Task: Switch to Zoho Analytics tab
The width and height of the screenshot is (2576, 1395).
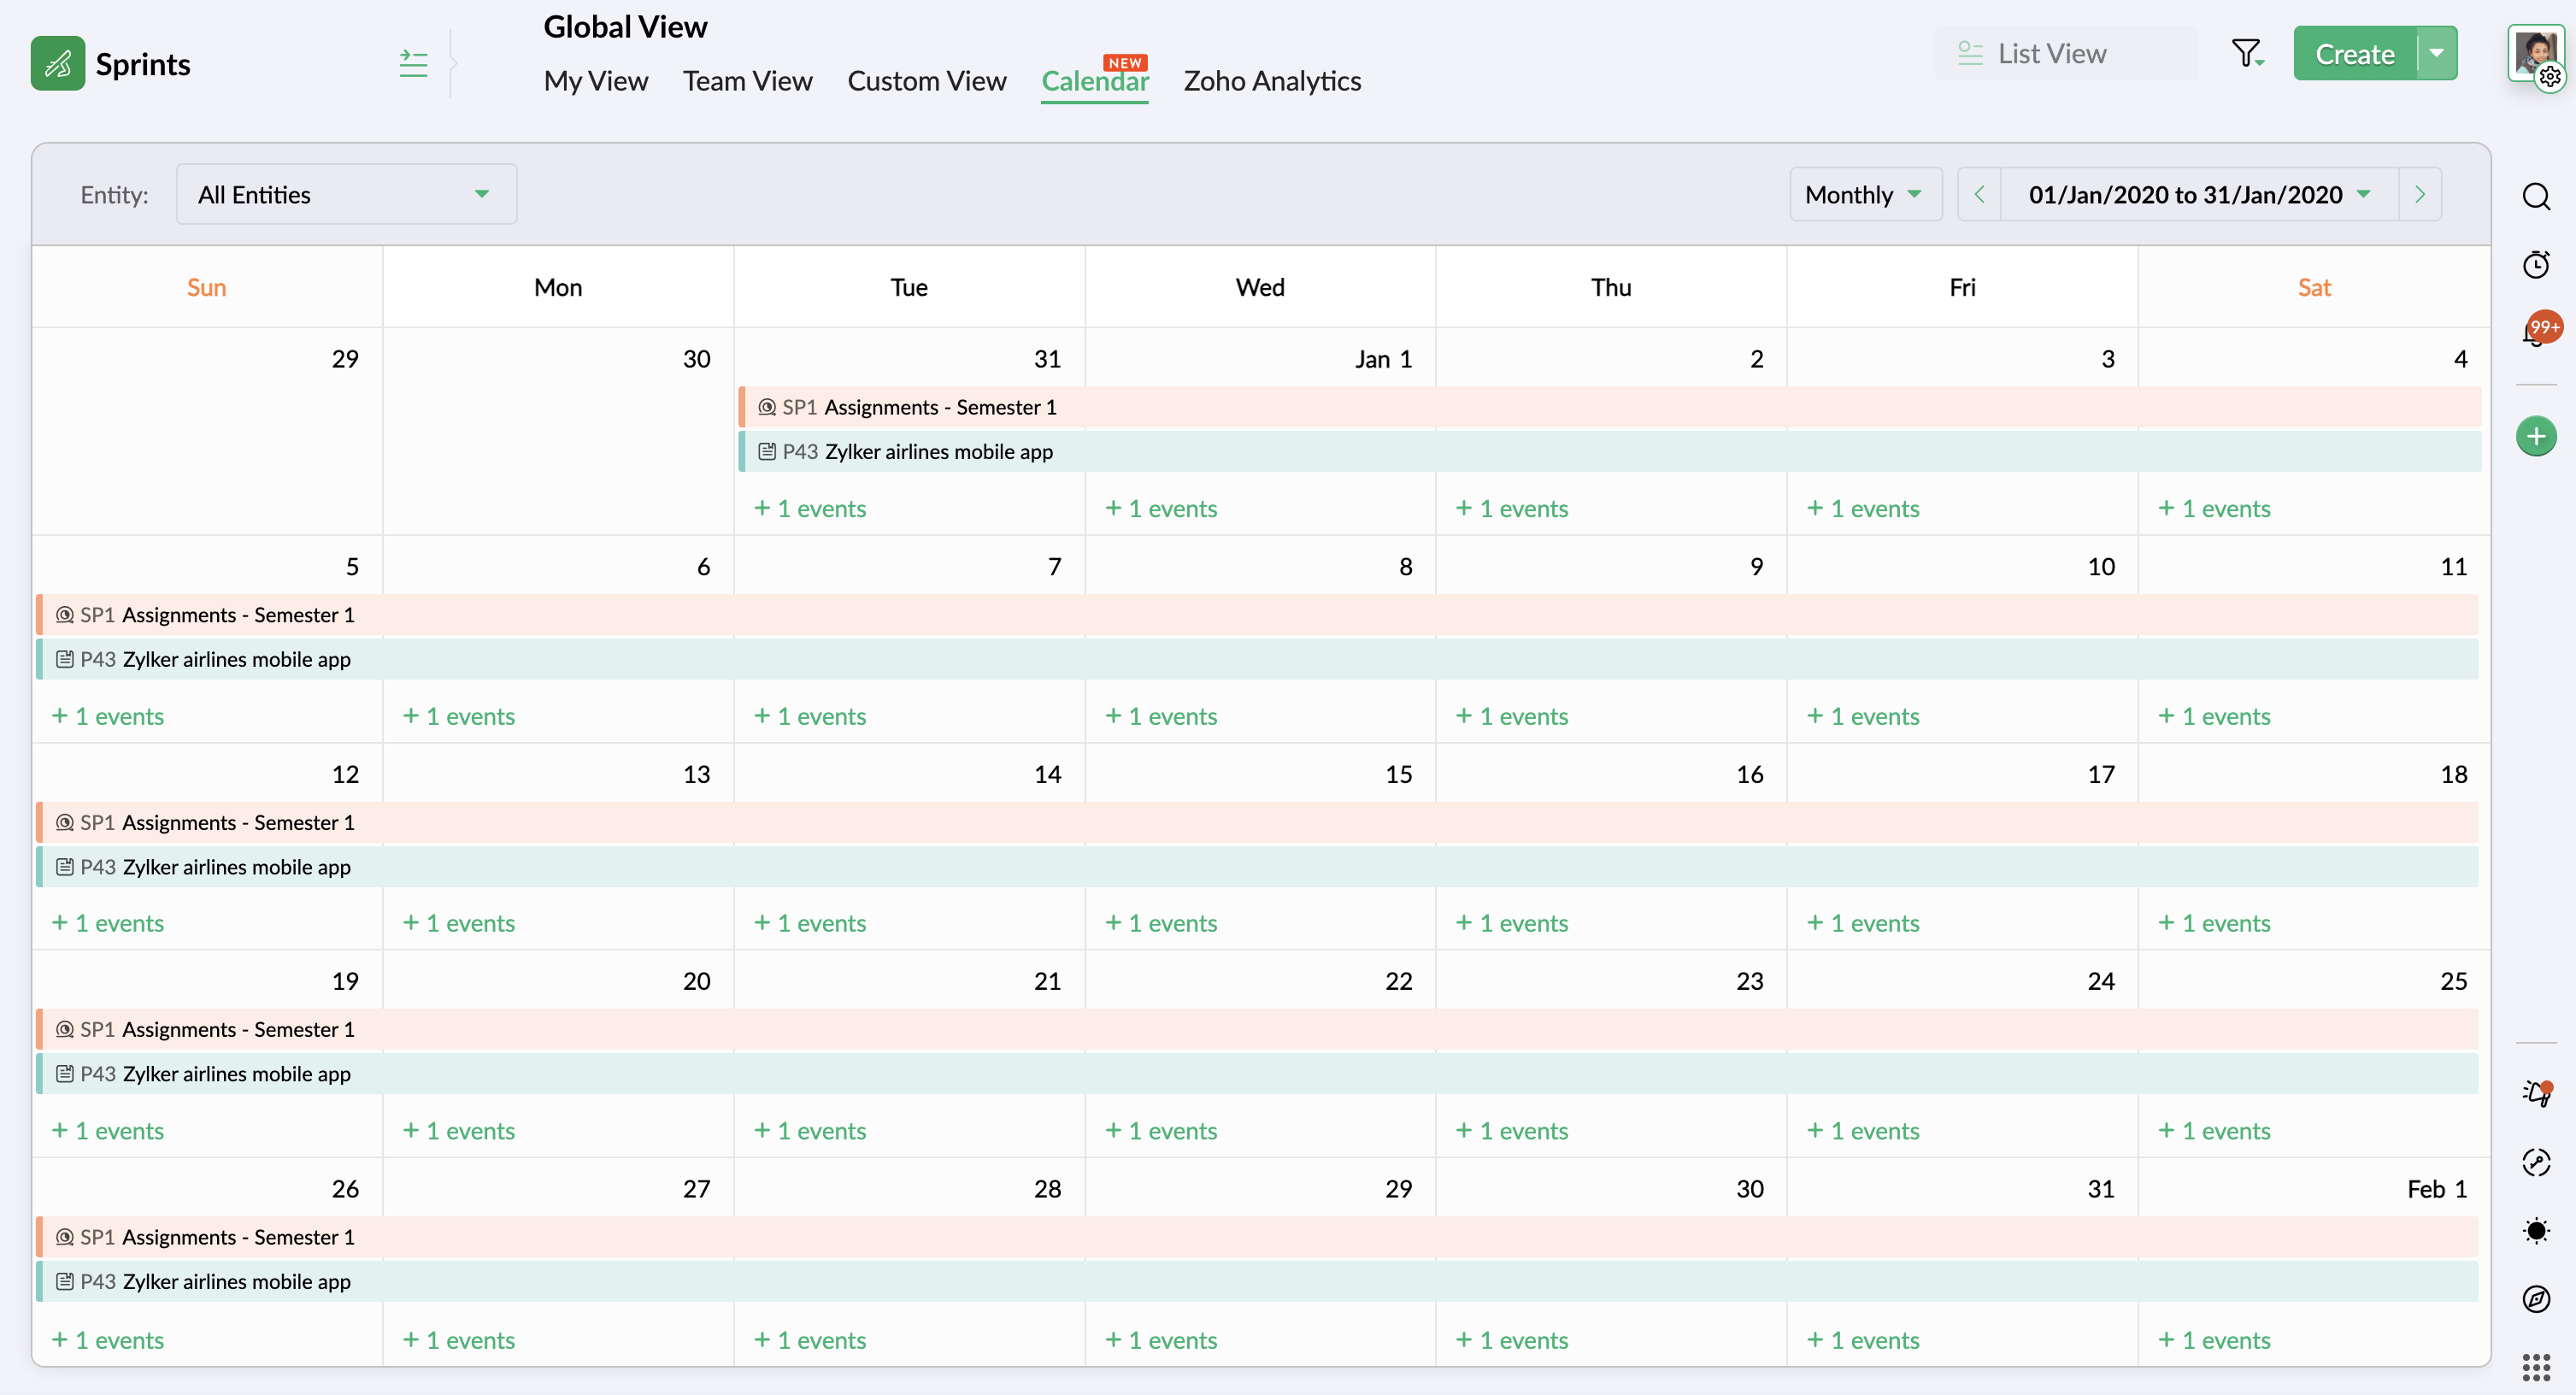Action: 1272,81
